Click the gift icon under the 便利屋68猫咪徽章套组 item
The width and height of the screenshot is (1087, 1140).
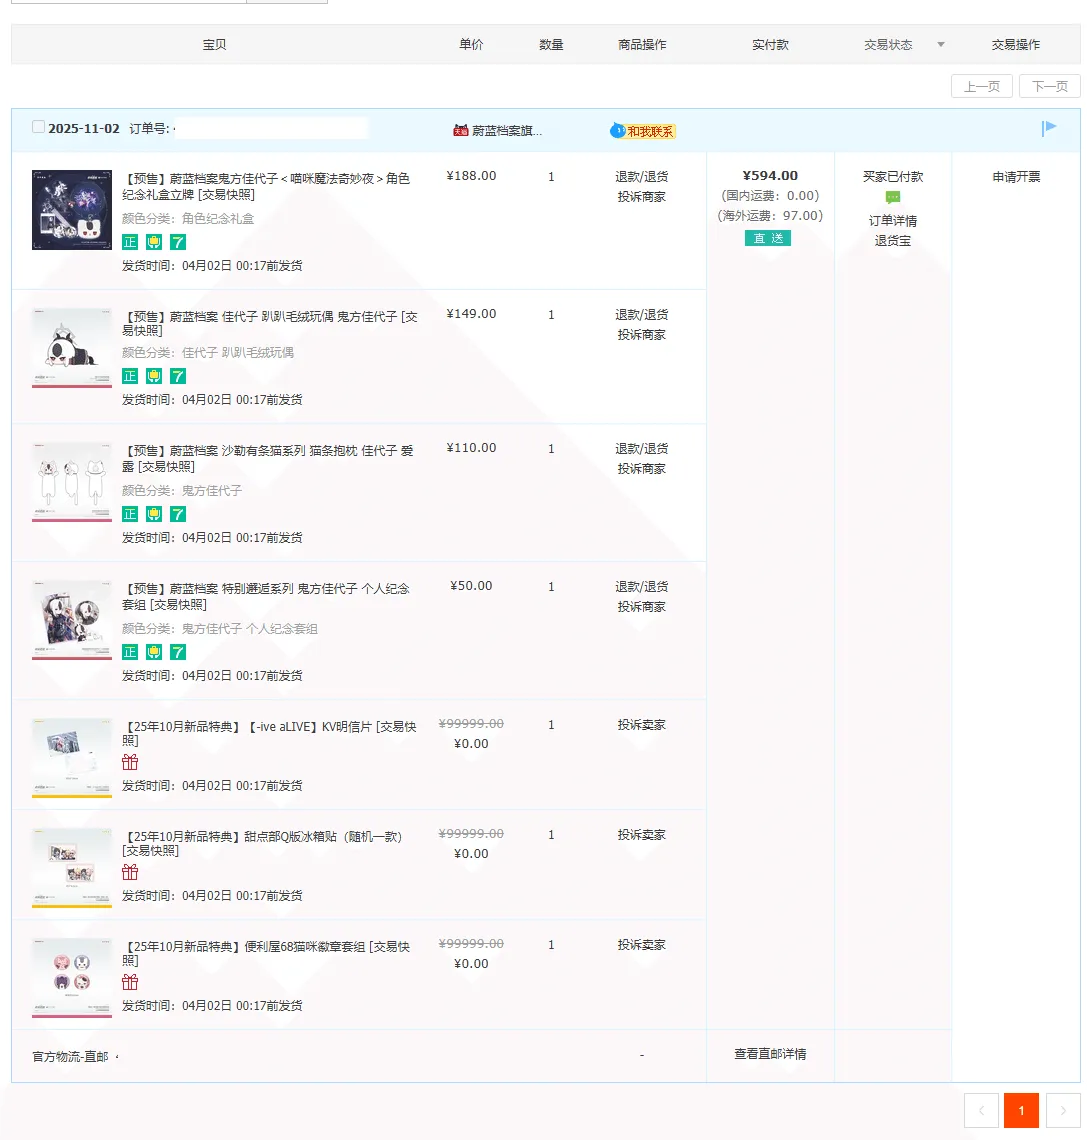[x=130, y=983]
